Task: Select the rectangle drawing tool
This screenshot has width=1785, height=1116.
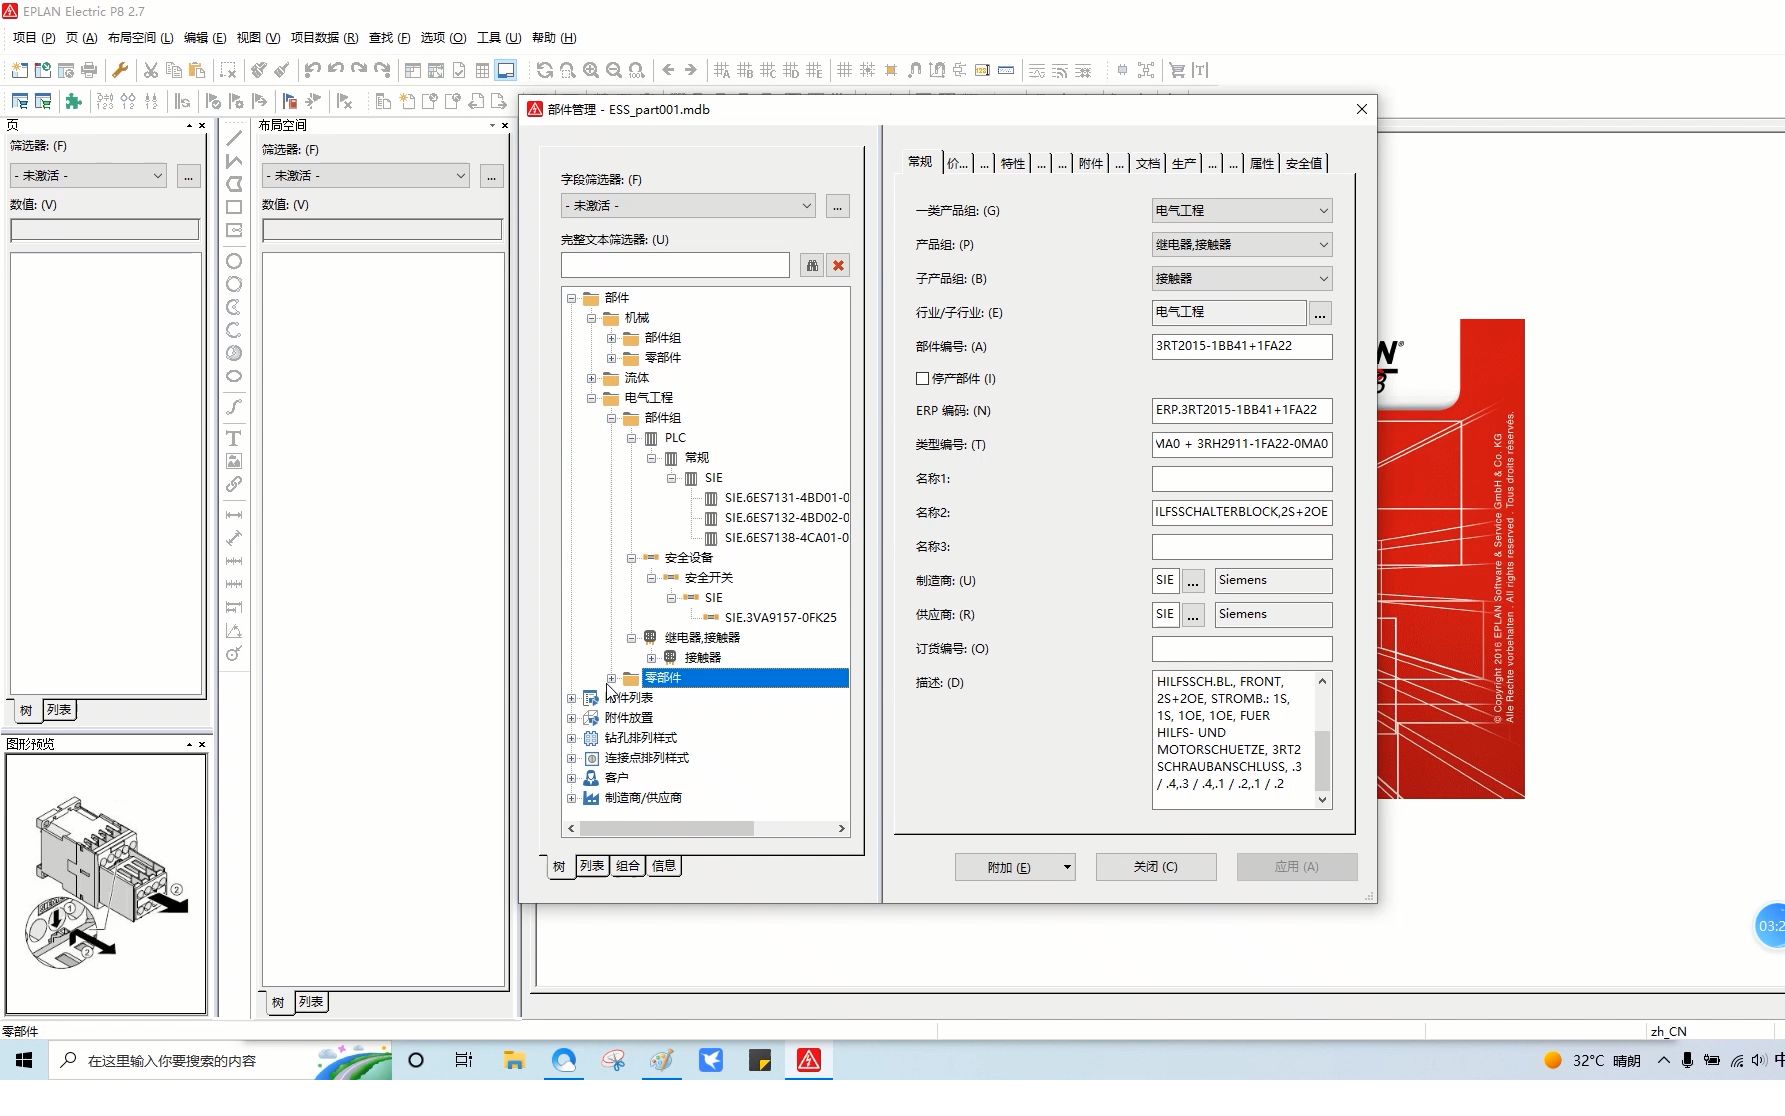Action: [x=234, y=207]
